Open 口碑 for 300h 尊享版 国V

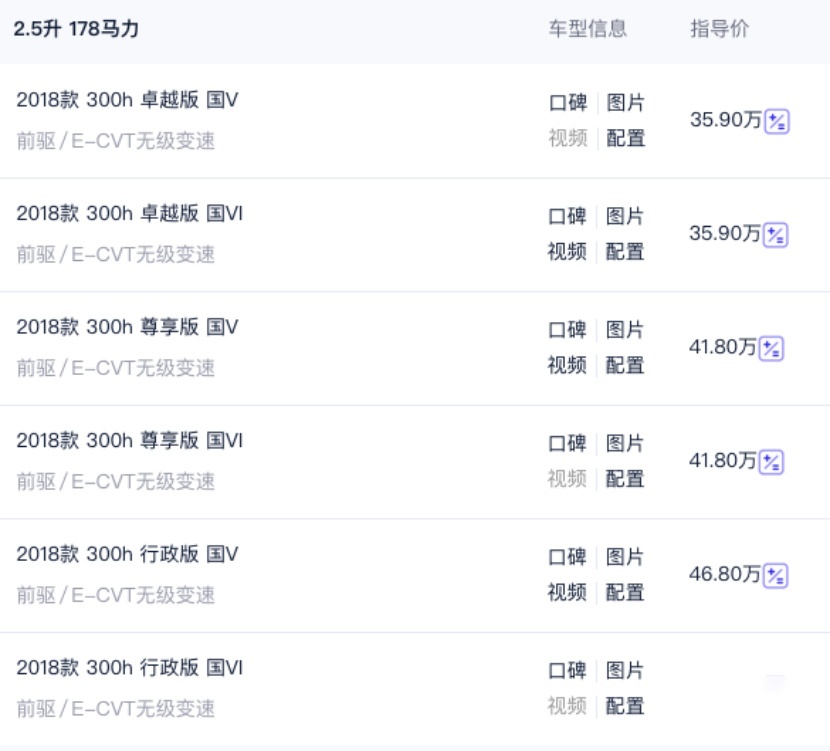pos(567,330)
